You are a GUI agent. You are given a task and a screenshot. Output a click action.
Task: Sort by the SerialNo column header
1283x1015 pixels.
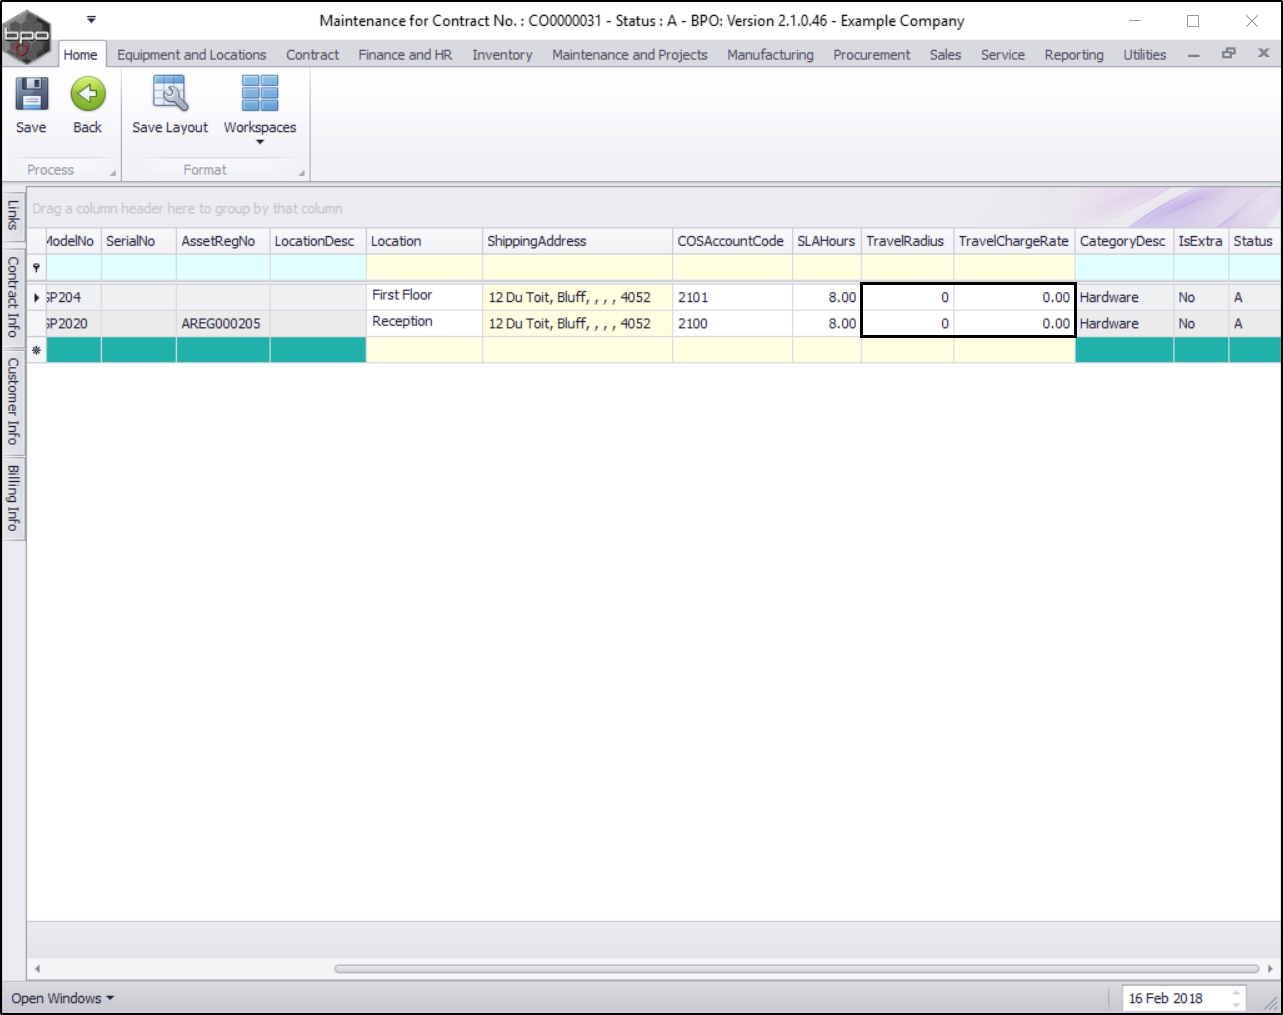(138, 241)
